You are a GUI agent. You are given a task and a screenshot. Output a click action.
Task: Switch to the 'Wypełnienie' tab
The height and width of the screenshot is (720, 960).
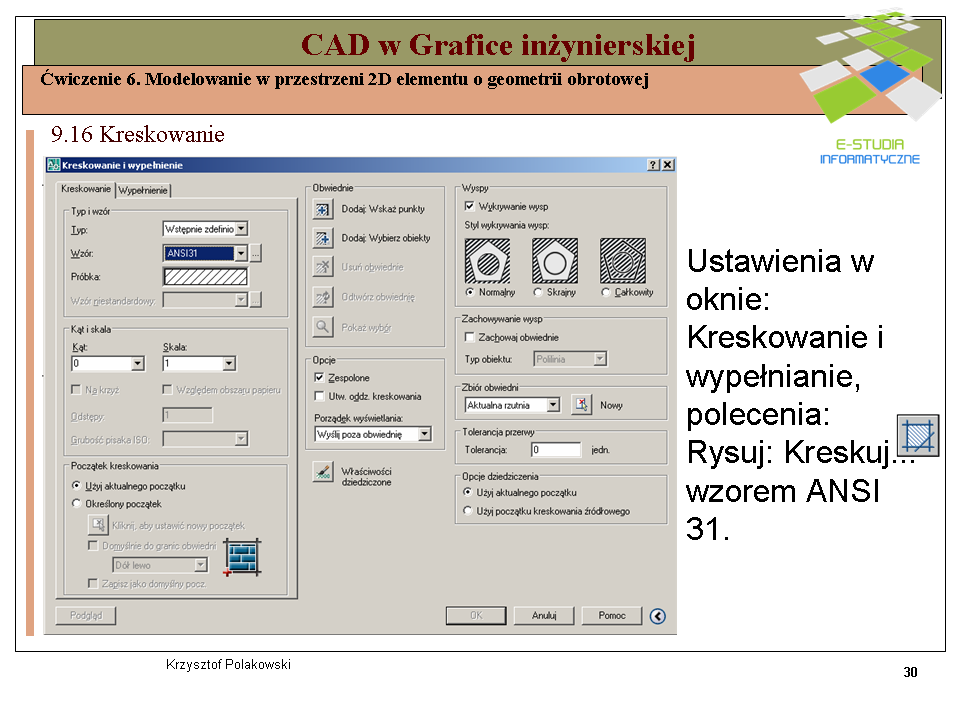tap(144, 190)
